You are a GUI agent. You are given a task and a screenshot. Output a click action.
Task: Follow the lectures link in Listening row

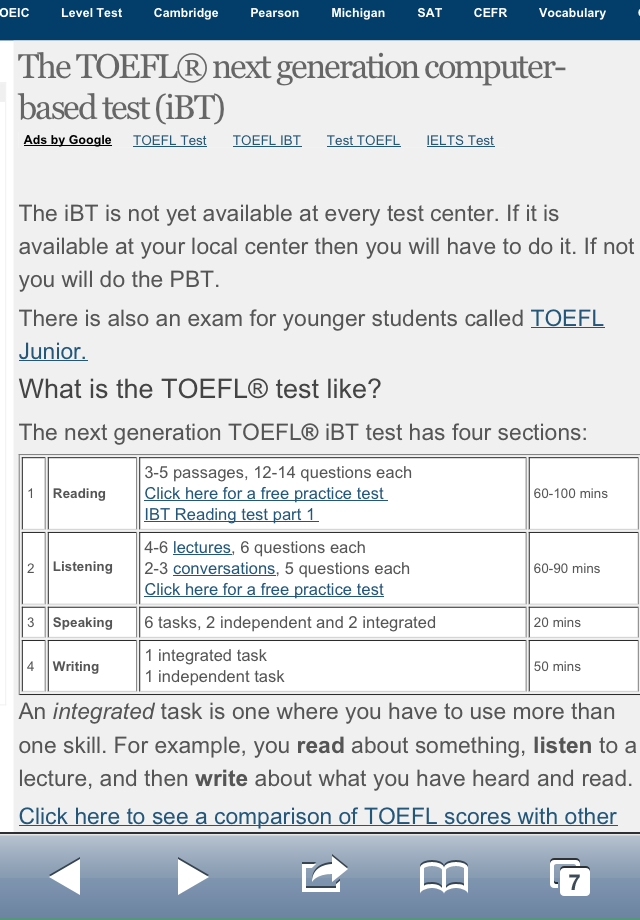pyautogui.click(x=202, y=547)
